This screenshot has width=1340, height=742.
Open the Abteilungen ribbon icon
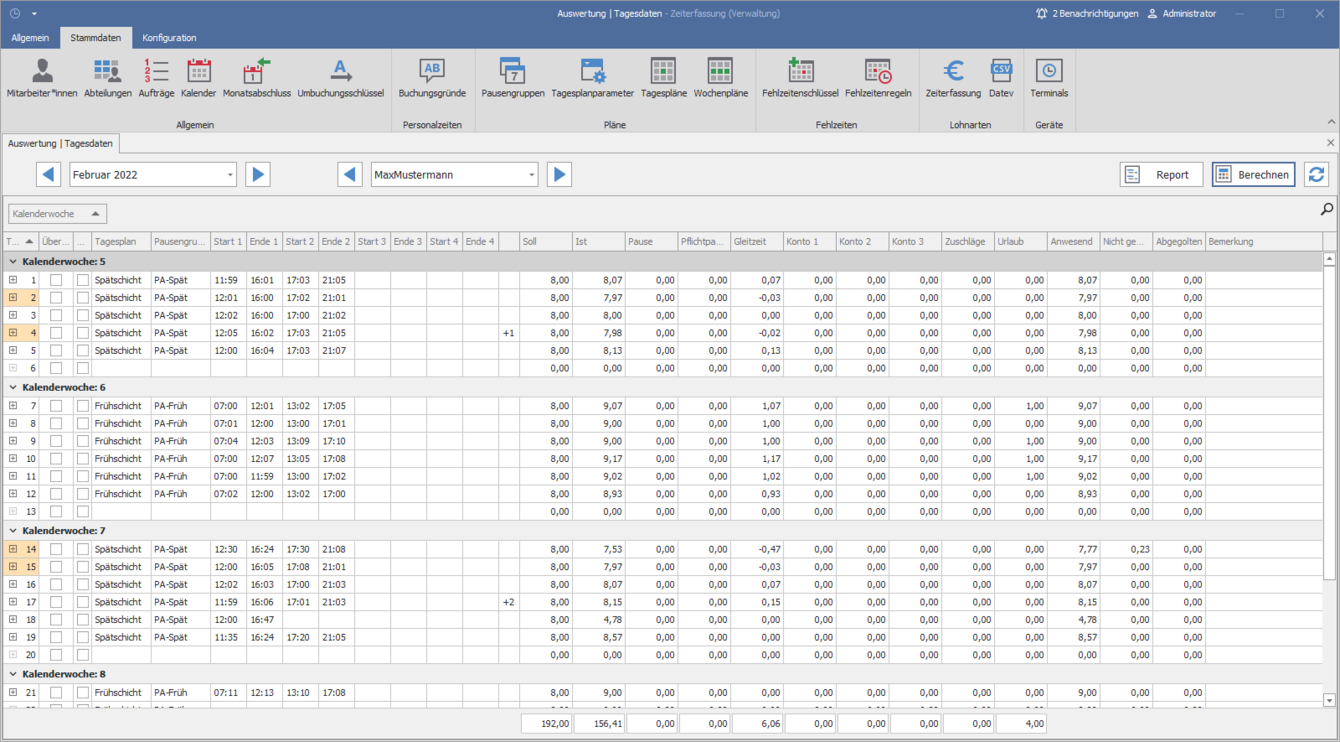(x=108, y=78)
